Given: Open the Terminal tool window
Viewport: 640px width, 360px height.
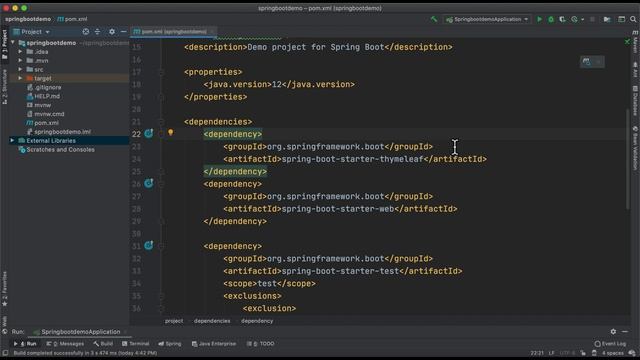Looking at the screenshot, I should [136, 344].
